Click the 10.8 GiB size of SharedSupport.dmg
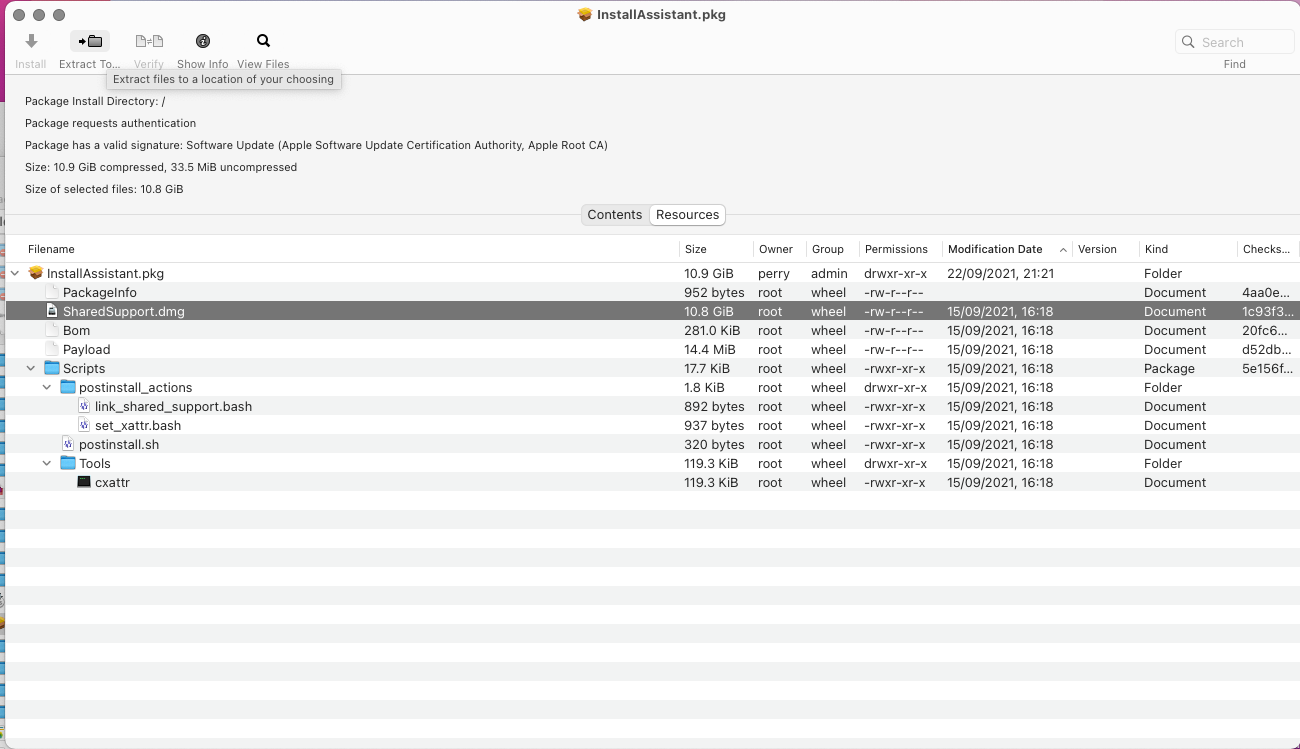 point(709,311)
